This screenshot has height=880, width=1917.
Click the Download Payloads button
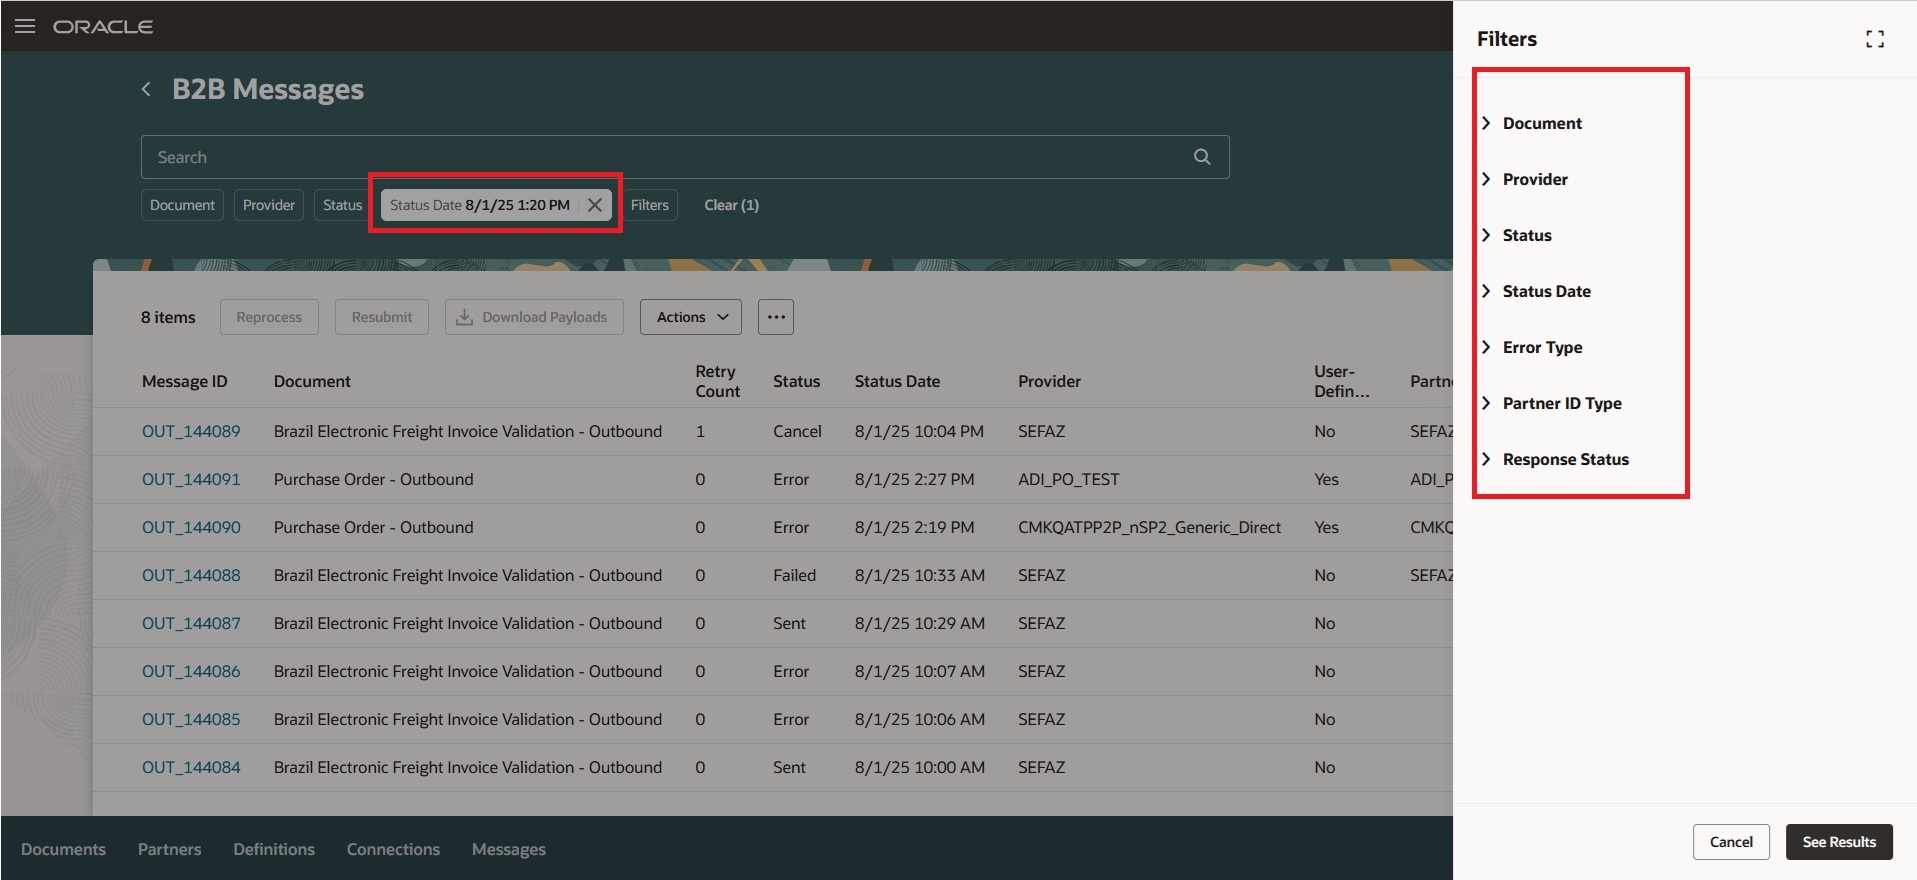533,317
